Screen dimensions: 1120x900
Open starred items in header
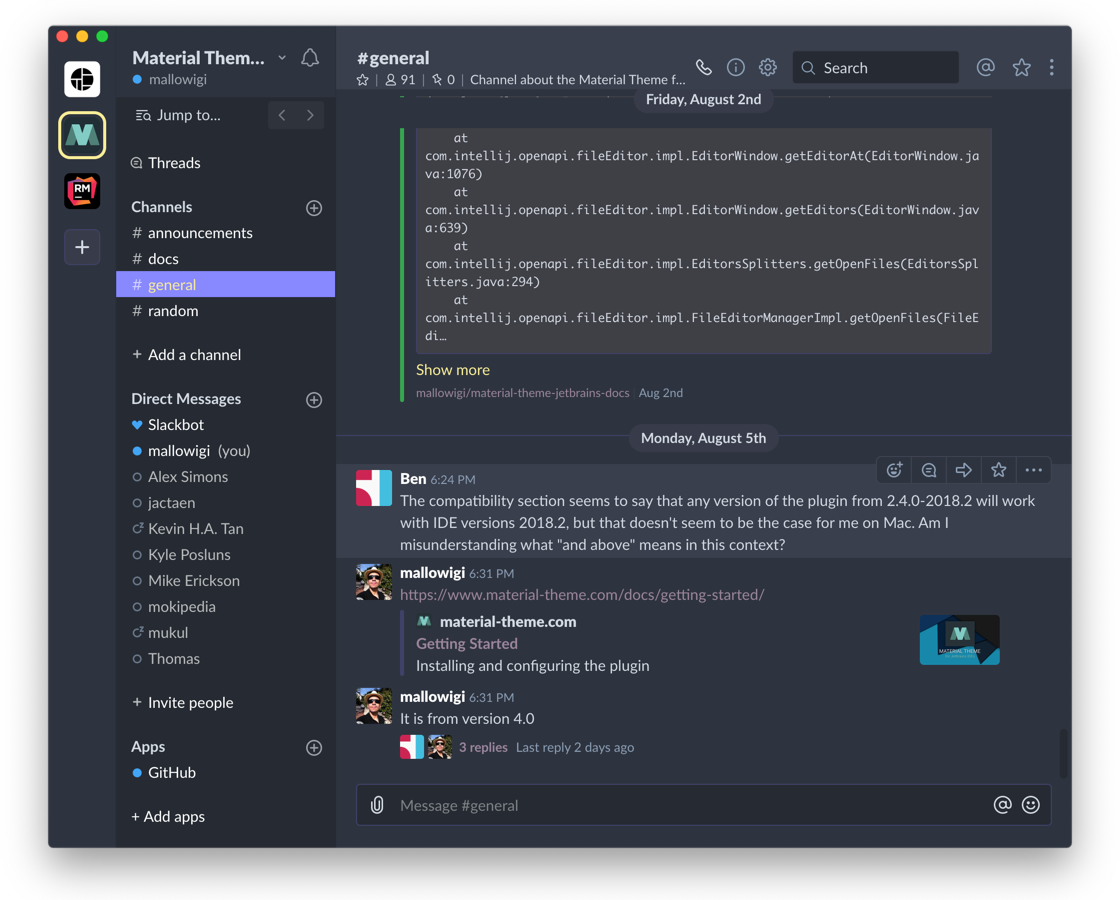coord(1021,67)
